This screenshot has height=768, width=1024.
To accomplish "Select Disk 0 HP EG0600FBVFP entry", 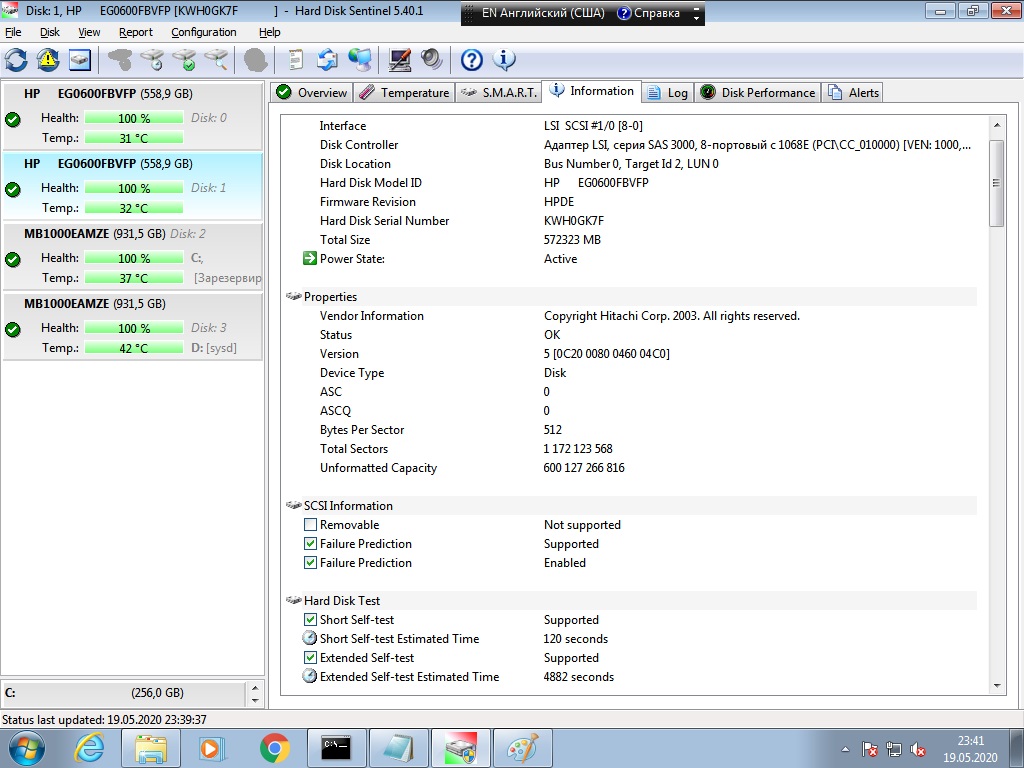I will (133, 116).
